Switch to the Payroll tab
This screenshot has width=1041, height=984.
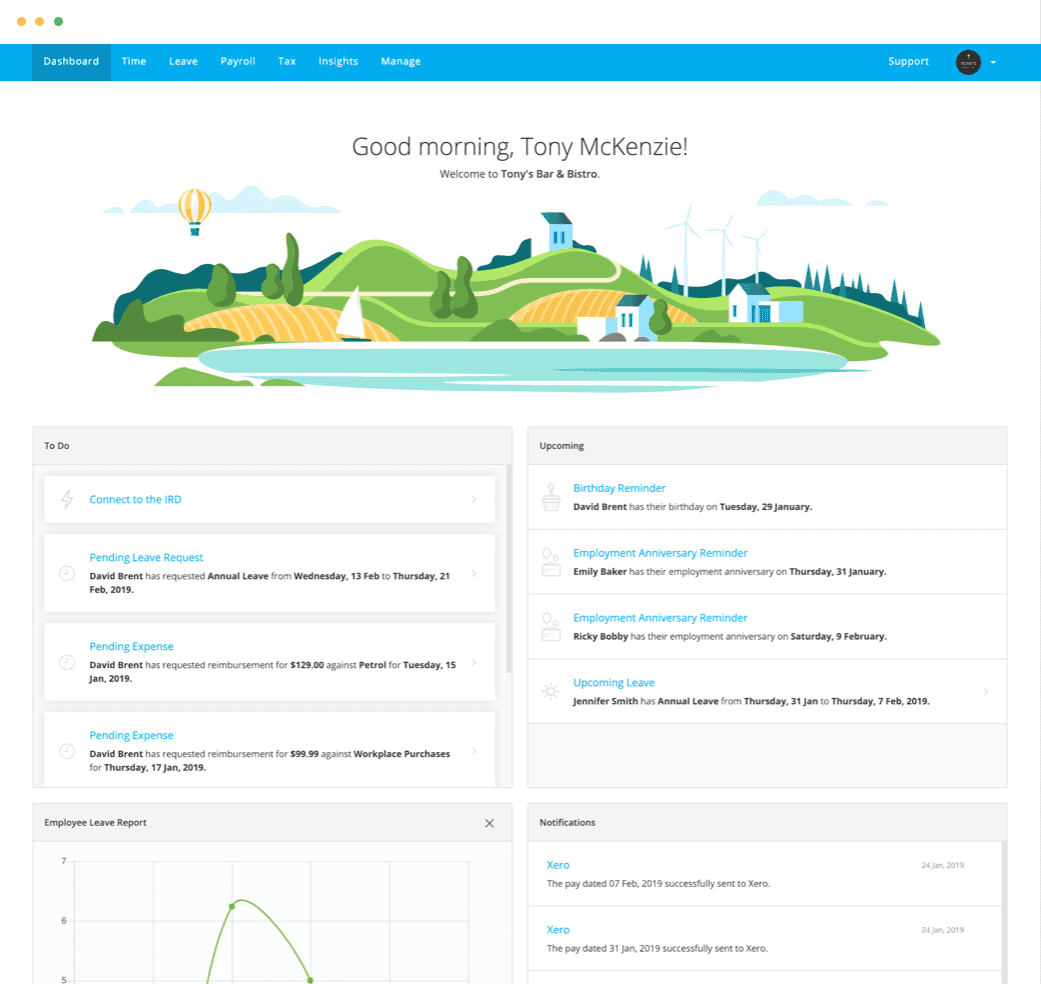pyautogui.click(x=238, y=61)
